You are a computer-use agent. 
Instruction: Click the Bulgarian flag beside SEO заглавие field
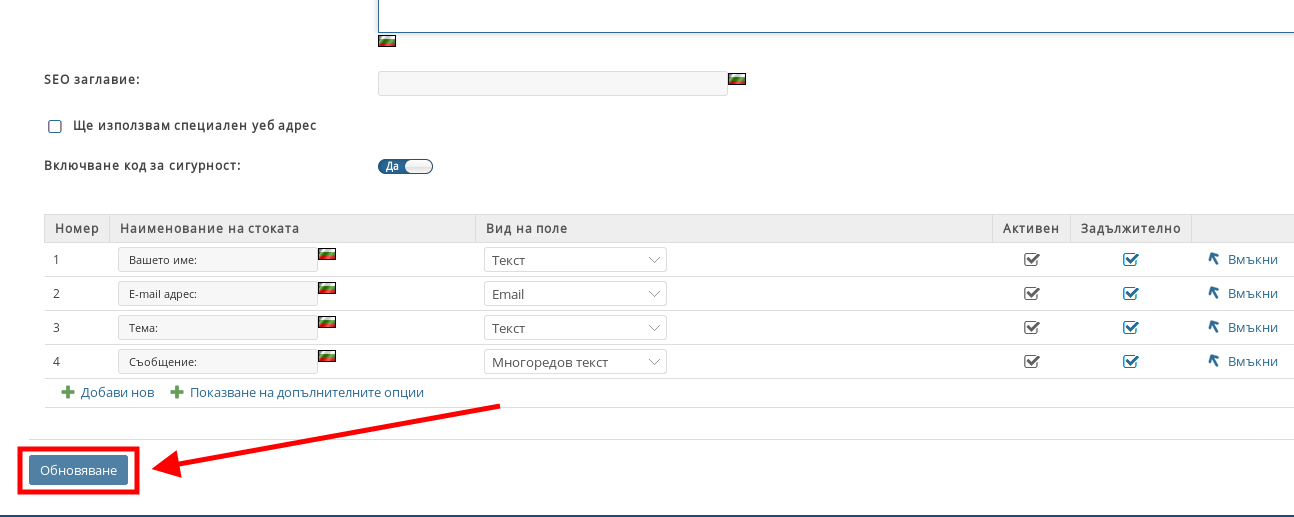click(737, 79)
